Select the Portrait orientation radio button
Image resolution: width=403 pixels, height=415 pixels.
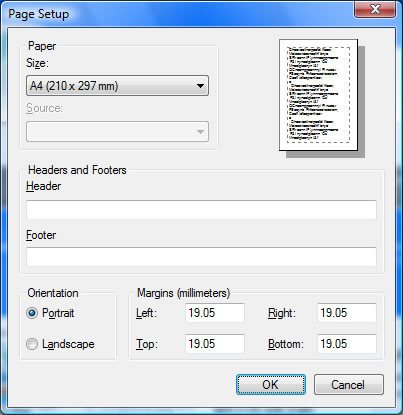32,313
